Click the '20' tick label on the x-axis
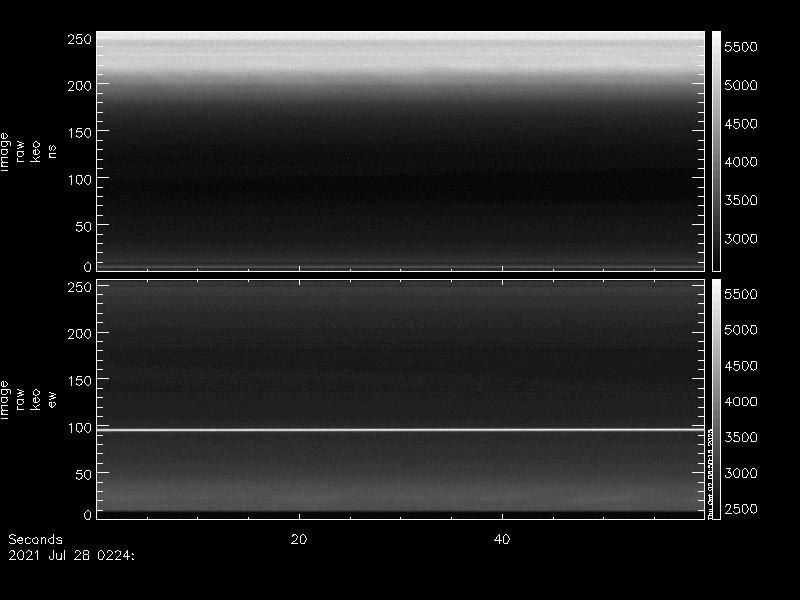 pyautogui.click(x=298, y=539)
